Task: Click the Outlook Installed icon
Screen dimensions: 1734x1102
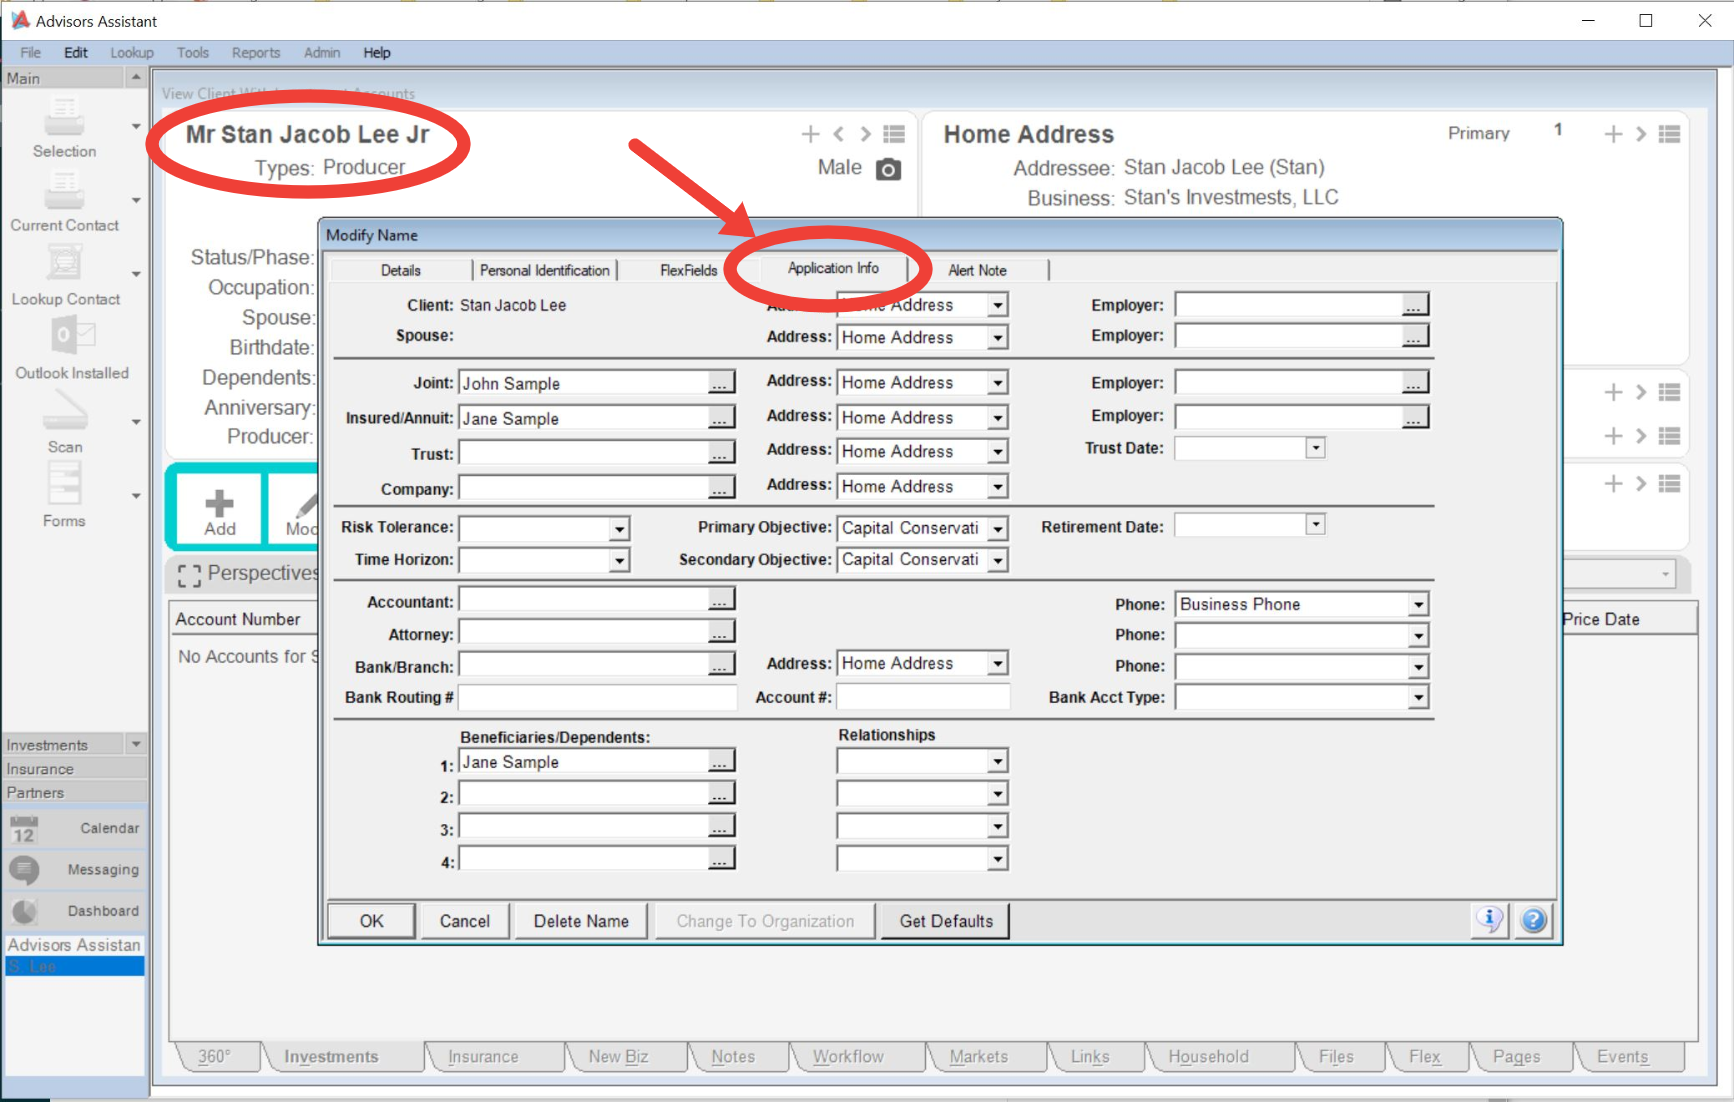Action: (72, 335)
